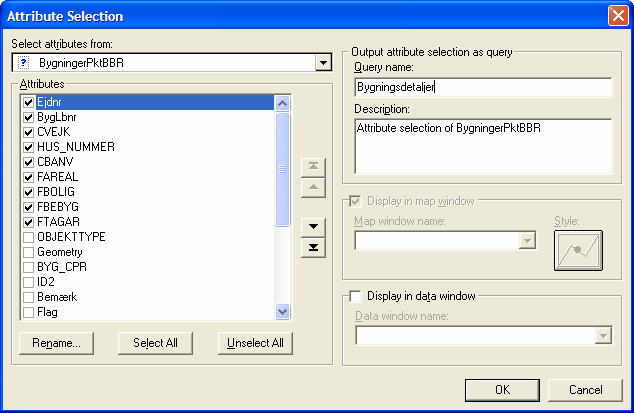Viewport: 634px width, 413px height.
Task: Enable Display in data window
Action: point(355,296)
